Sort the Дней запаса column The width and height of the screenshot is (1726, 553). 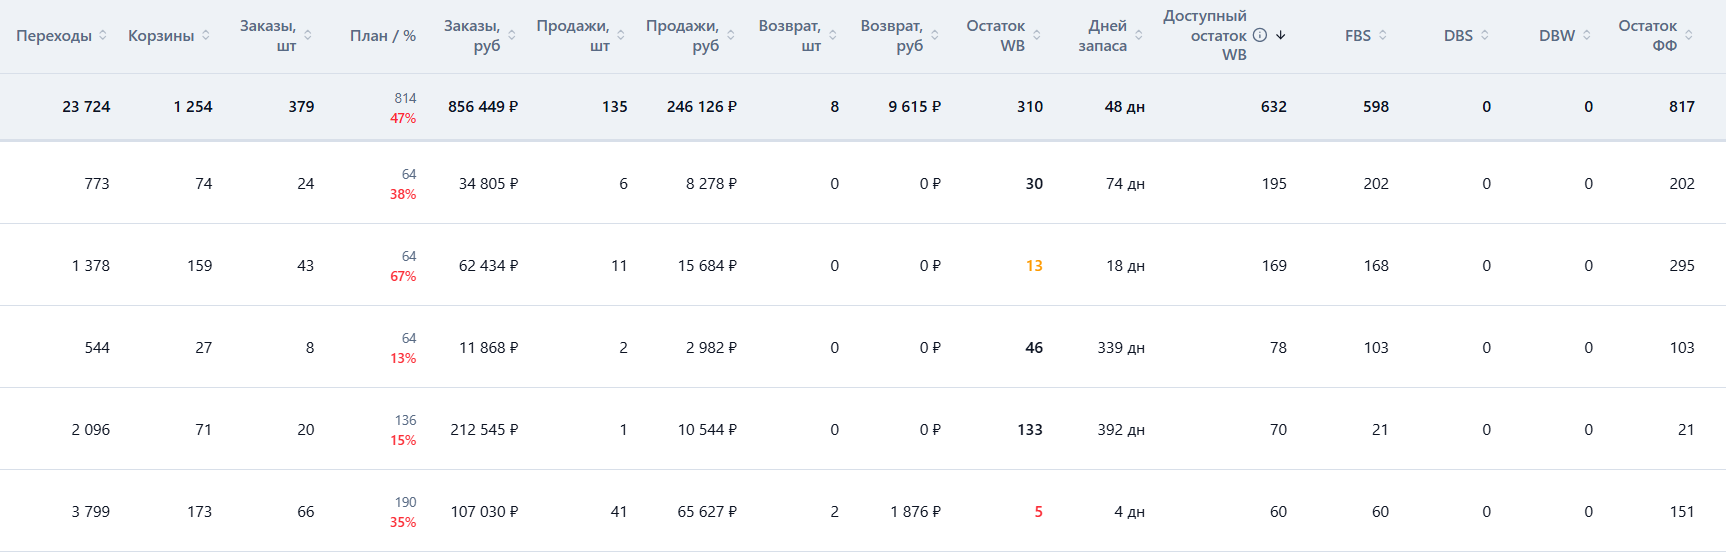(1139, 35)
